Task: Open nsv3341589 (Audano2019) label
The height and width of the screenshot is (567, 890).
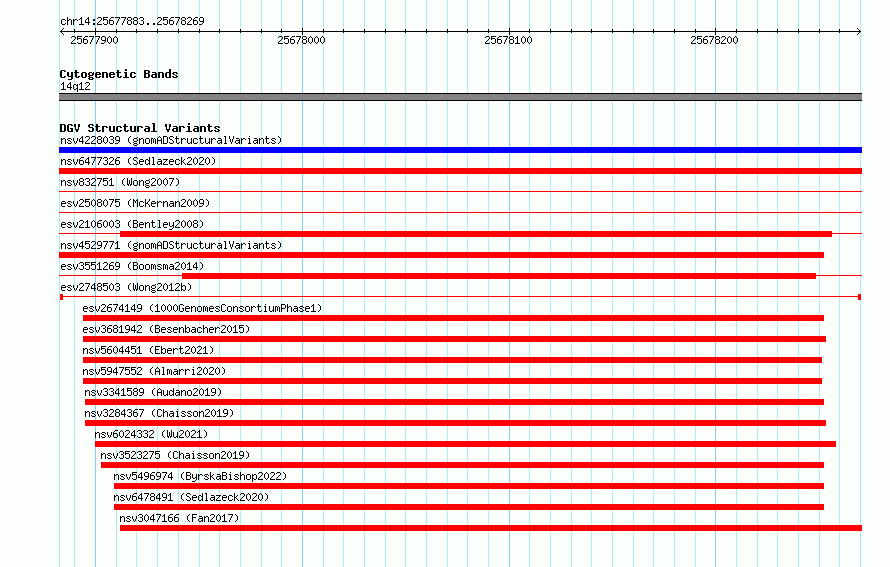Action: [x=153, y=392]
